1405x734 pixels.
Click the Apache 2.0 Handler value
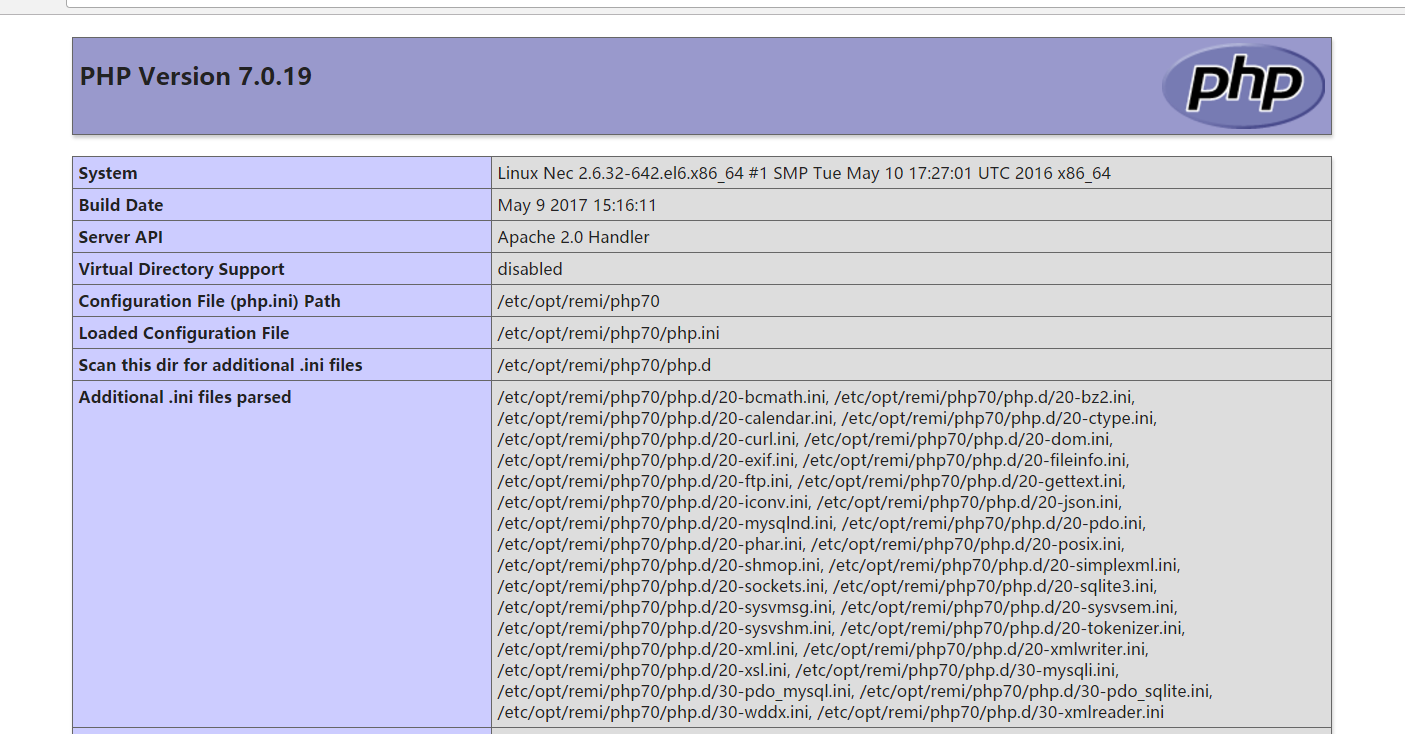(x=574, y=237)
